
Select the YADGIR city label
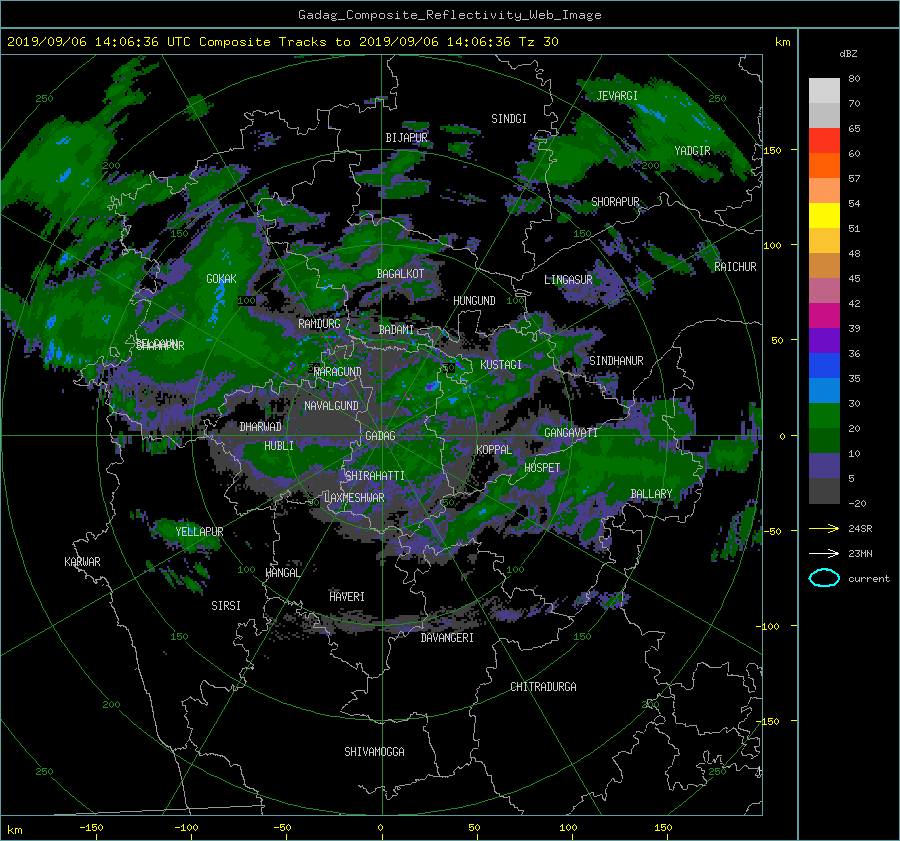(692, 151)
